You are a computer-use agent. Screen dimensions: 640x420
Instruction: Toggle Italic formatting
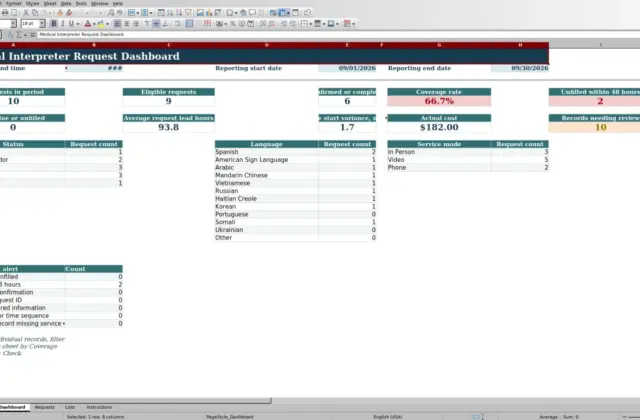click(x=62, y=24)
